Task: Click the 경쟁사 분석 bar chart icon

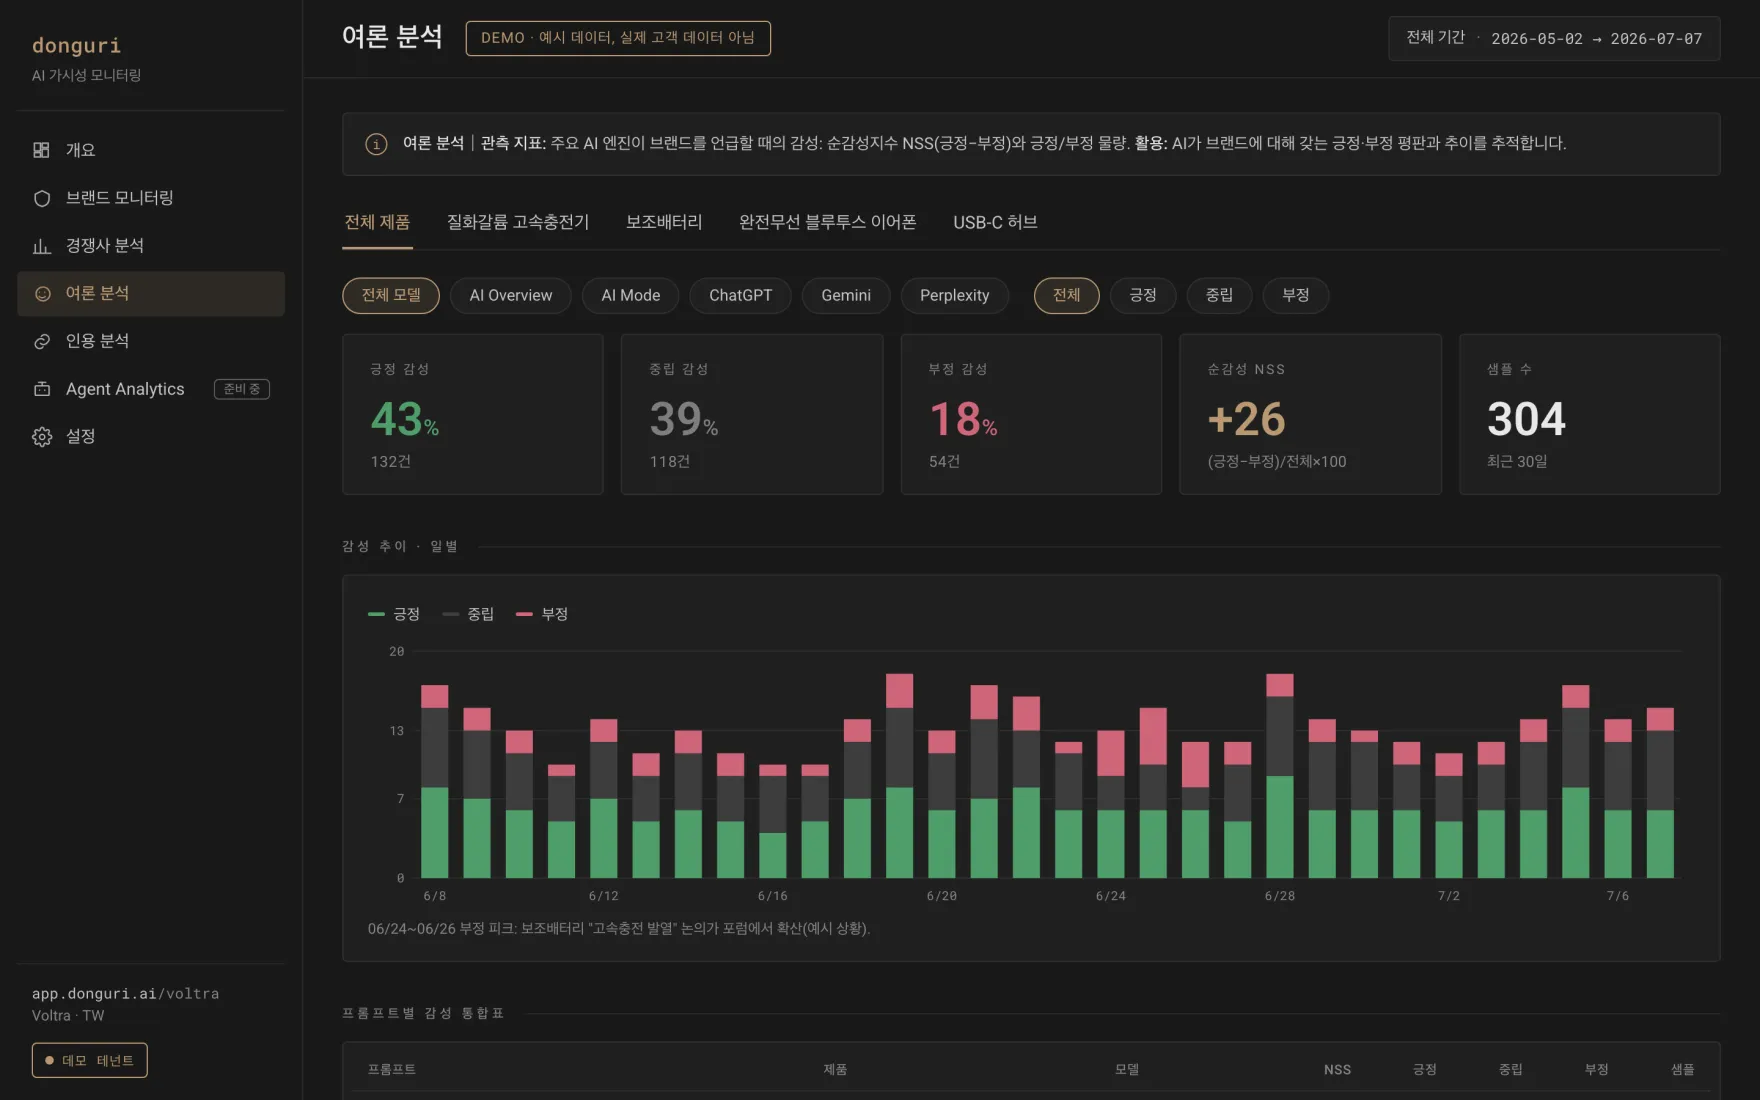Action: (41, 246)
